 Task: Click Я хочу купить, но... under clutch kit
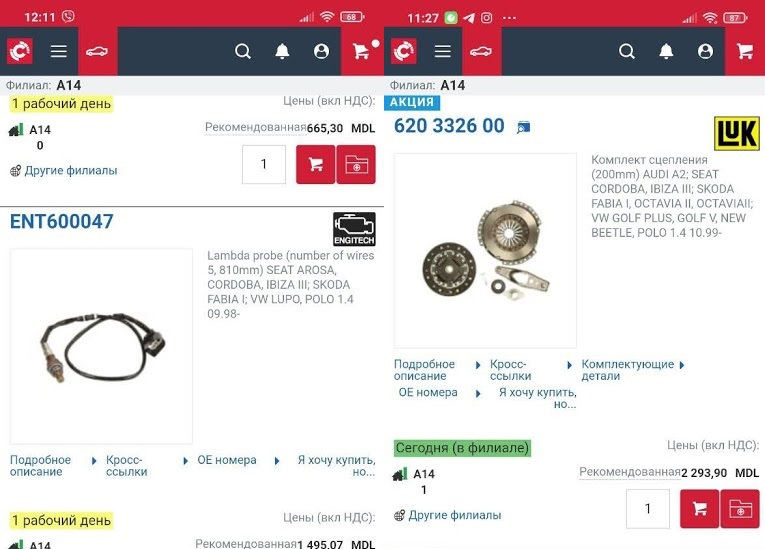click(538, 398)
